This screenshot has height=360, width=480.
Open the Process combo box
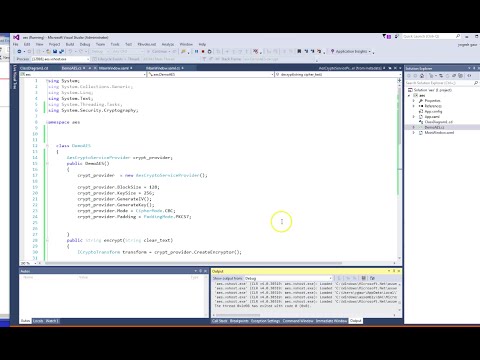click(x=61, y=59)
